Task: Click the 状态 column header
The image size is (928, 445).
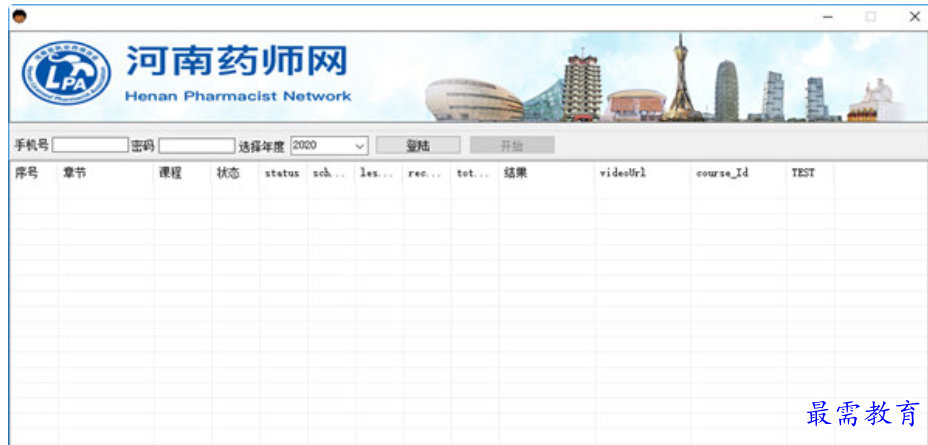Action: click(236, 173)
